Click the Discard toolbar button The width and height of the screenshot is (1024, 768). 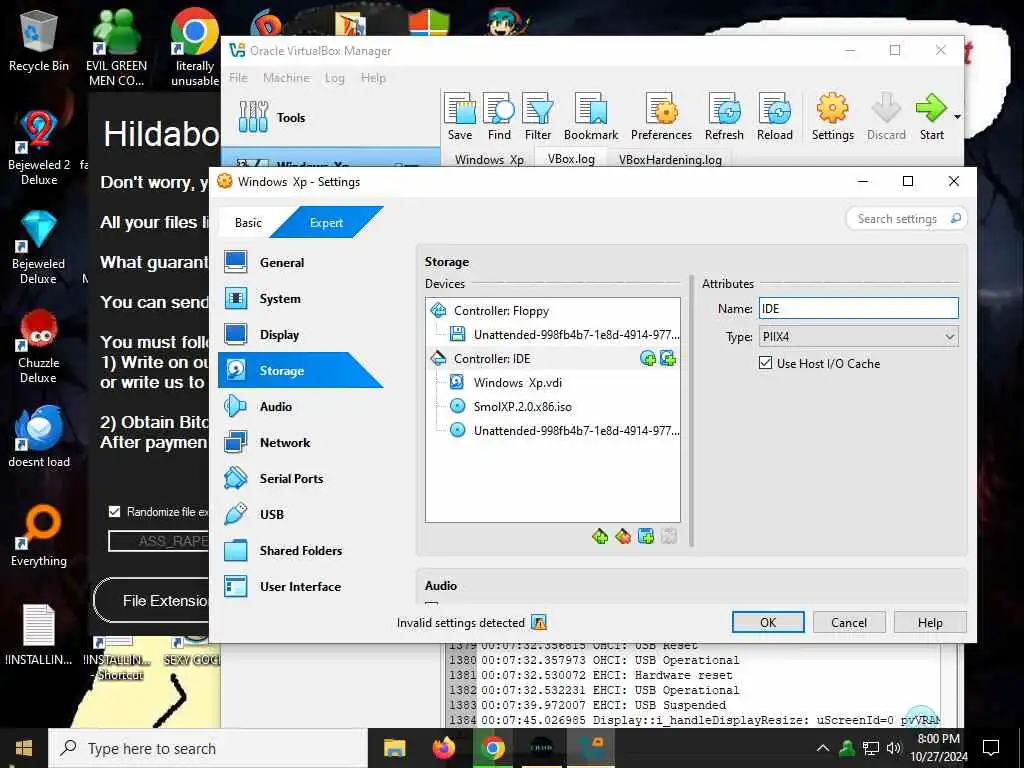886,116
